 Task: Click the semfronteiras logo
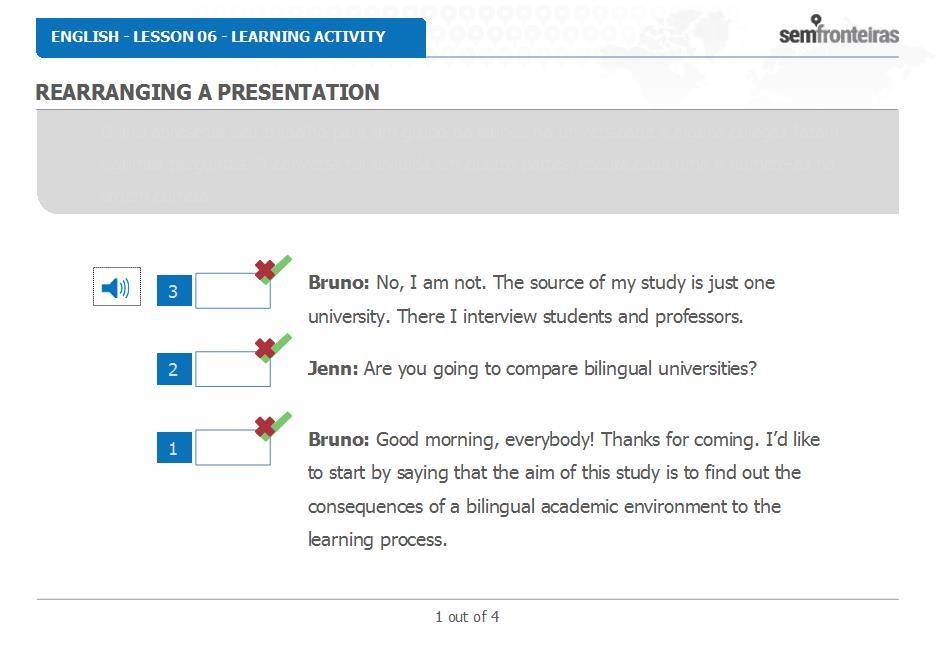click(x=839, y=30)
